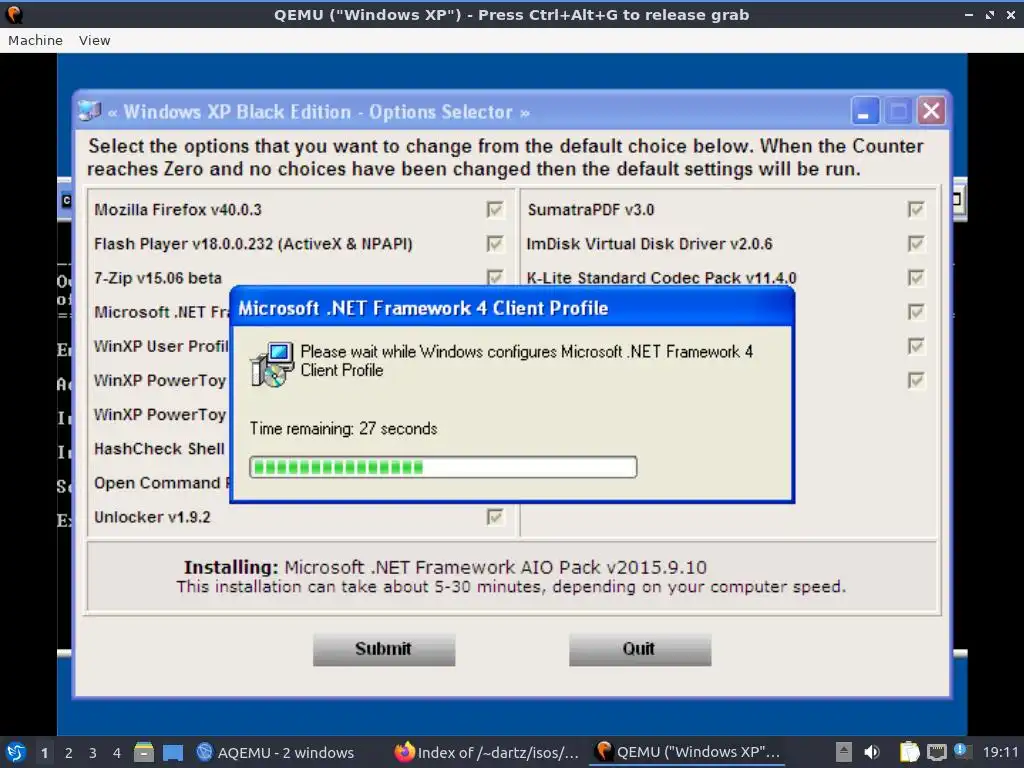Image resolution: width=1024 pixels, height=768 pixels.
Task: Click the show desktop taskbar icon
Action: tap(173, 753)
